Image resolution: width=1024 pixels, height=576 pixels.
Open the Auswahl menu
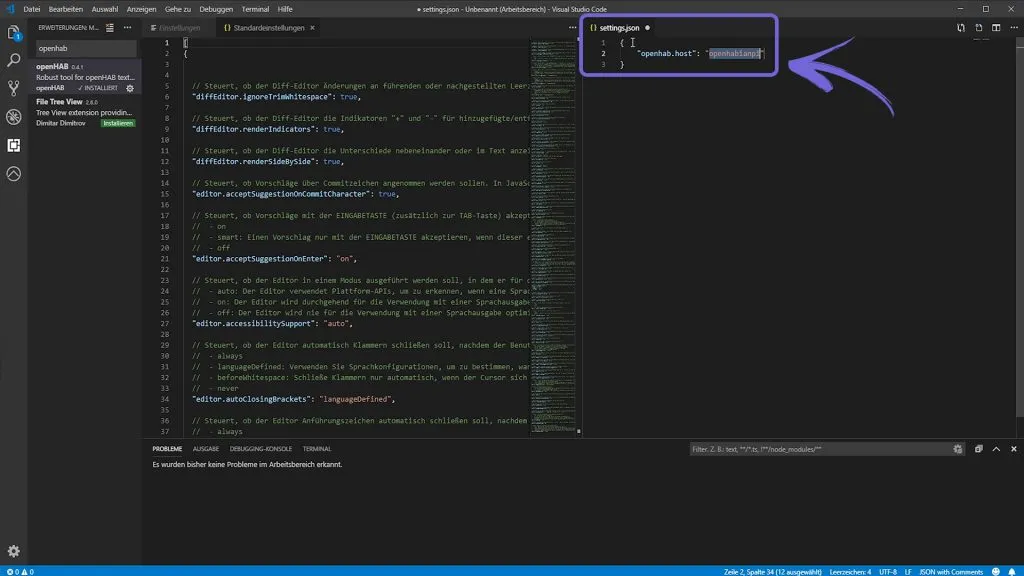coord(104,9)
